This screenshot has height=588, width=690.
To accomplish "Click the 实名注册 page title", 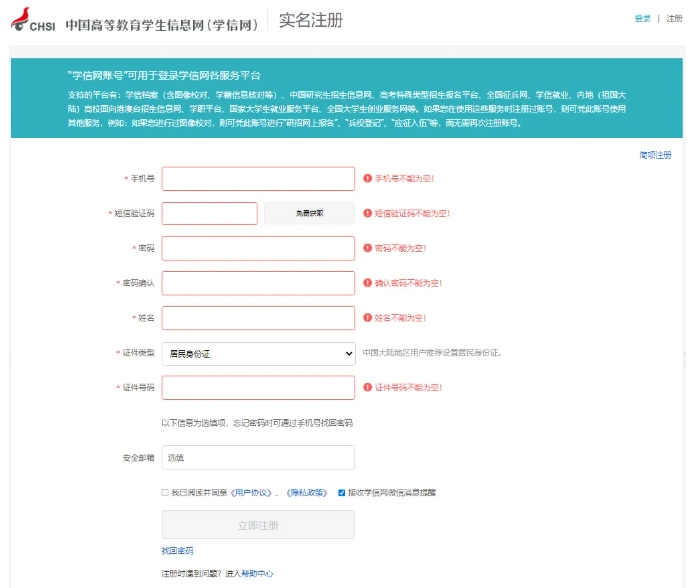I will 311,20.
